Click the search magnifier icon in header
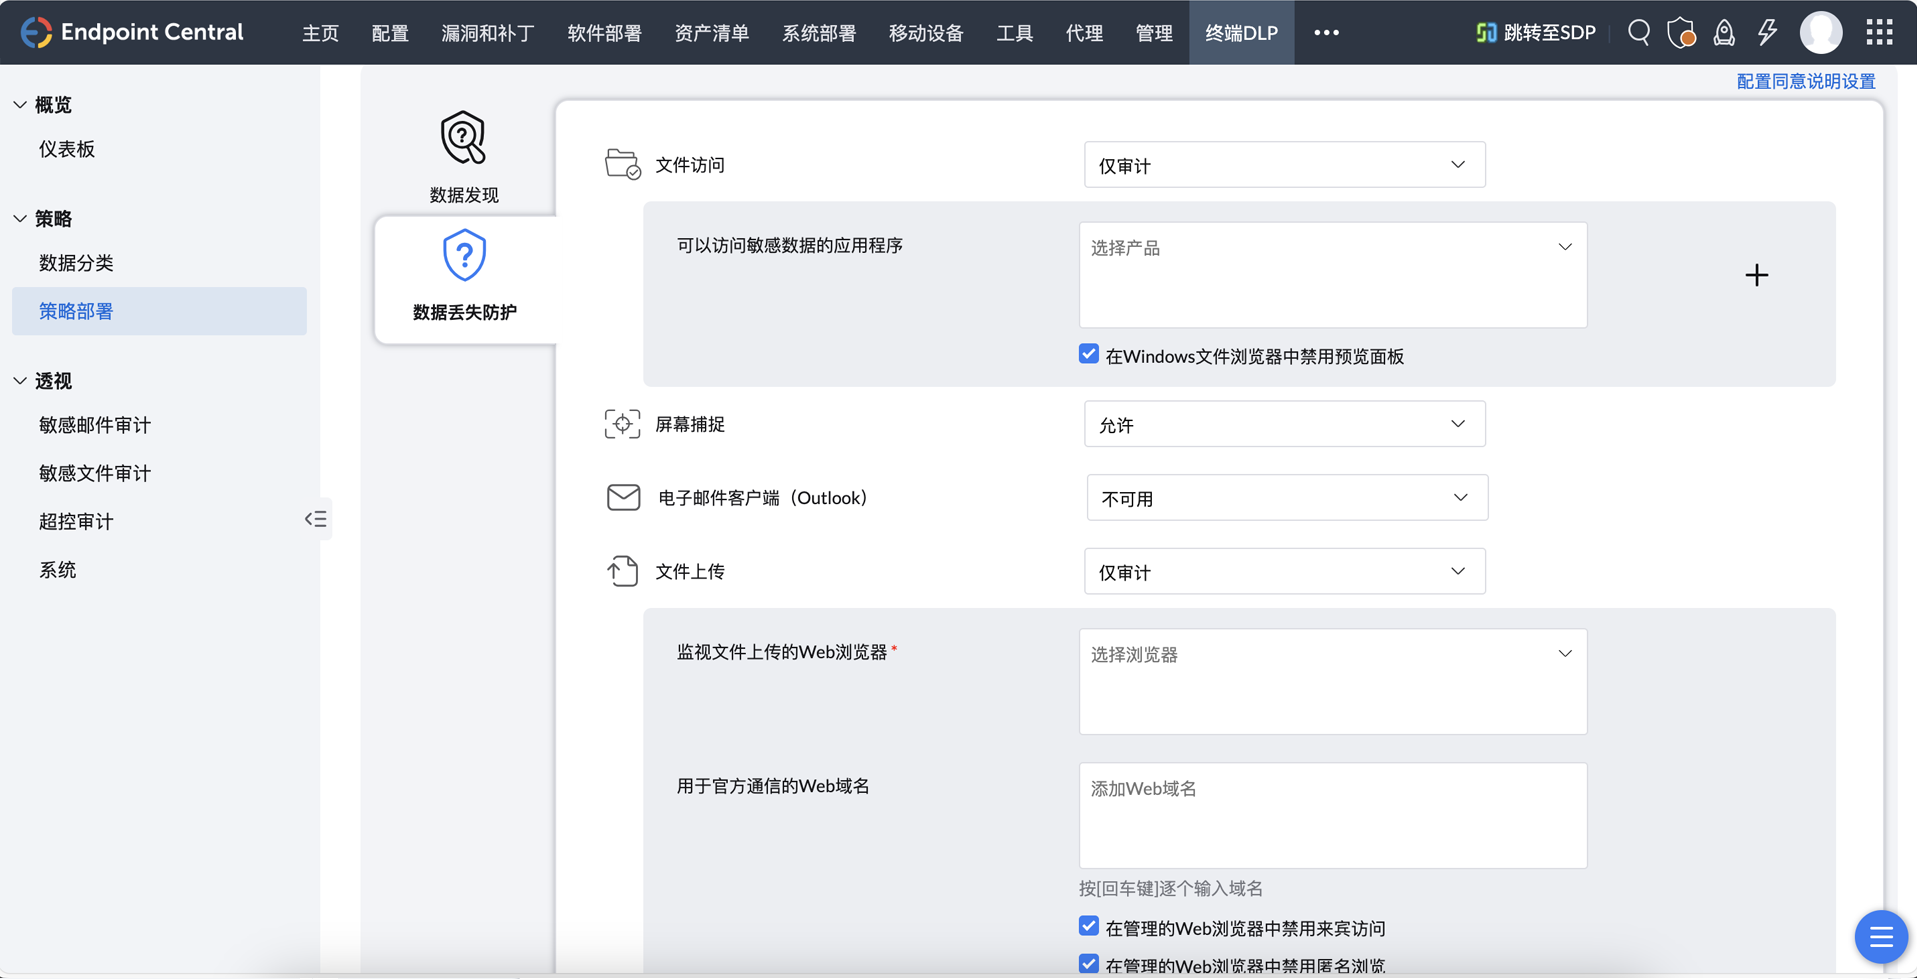1917x979 pixels. [x=1638, y=32]
